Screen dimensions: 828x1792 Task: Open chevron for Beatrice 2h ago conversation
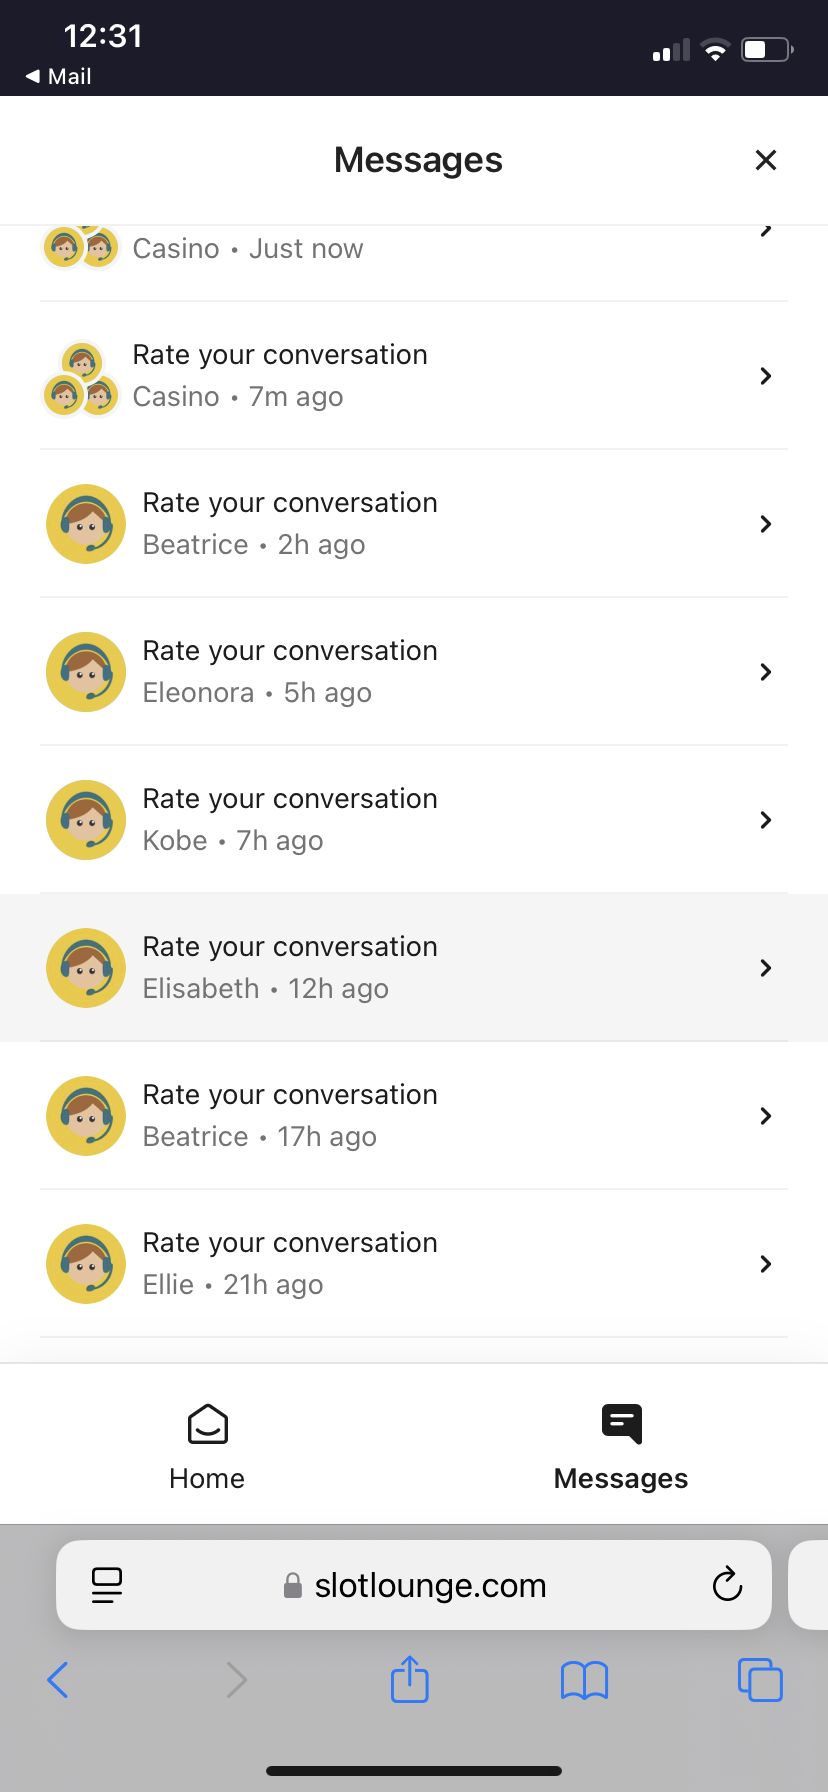(x=766, y=524)
